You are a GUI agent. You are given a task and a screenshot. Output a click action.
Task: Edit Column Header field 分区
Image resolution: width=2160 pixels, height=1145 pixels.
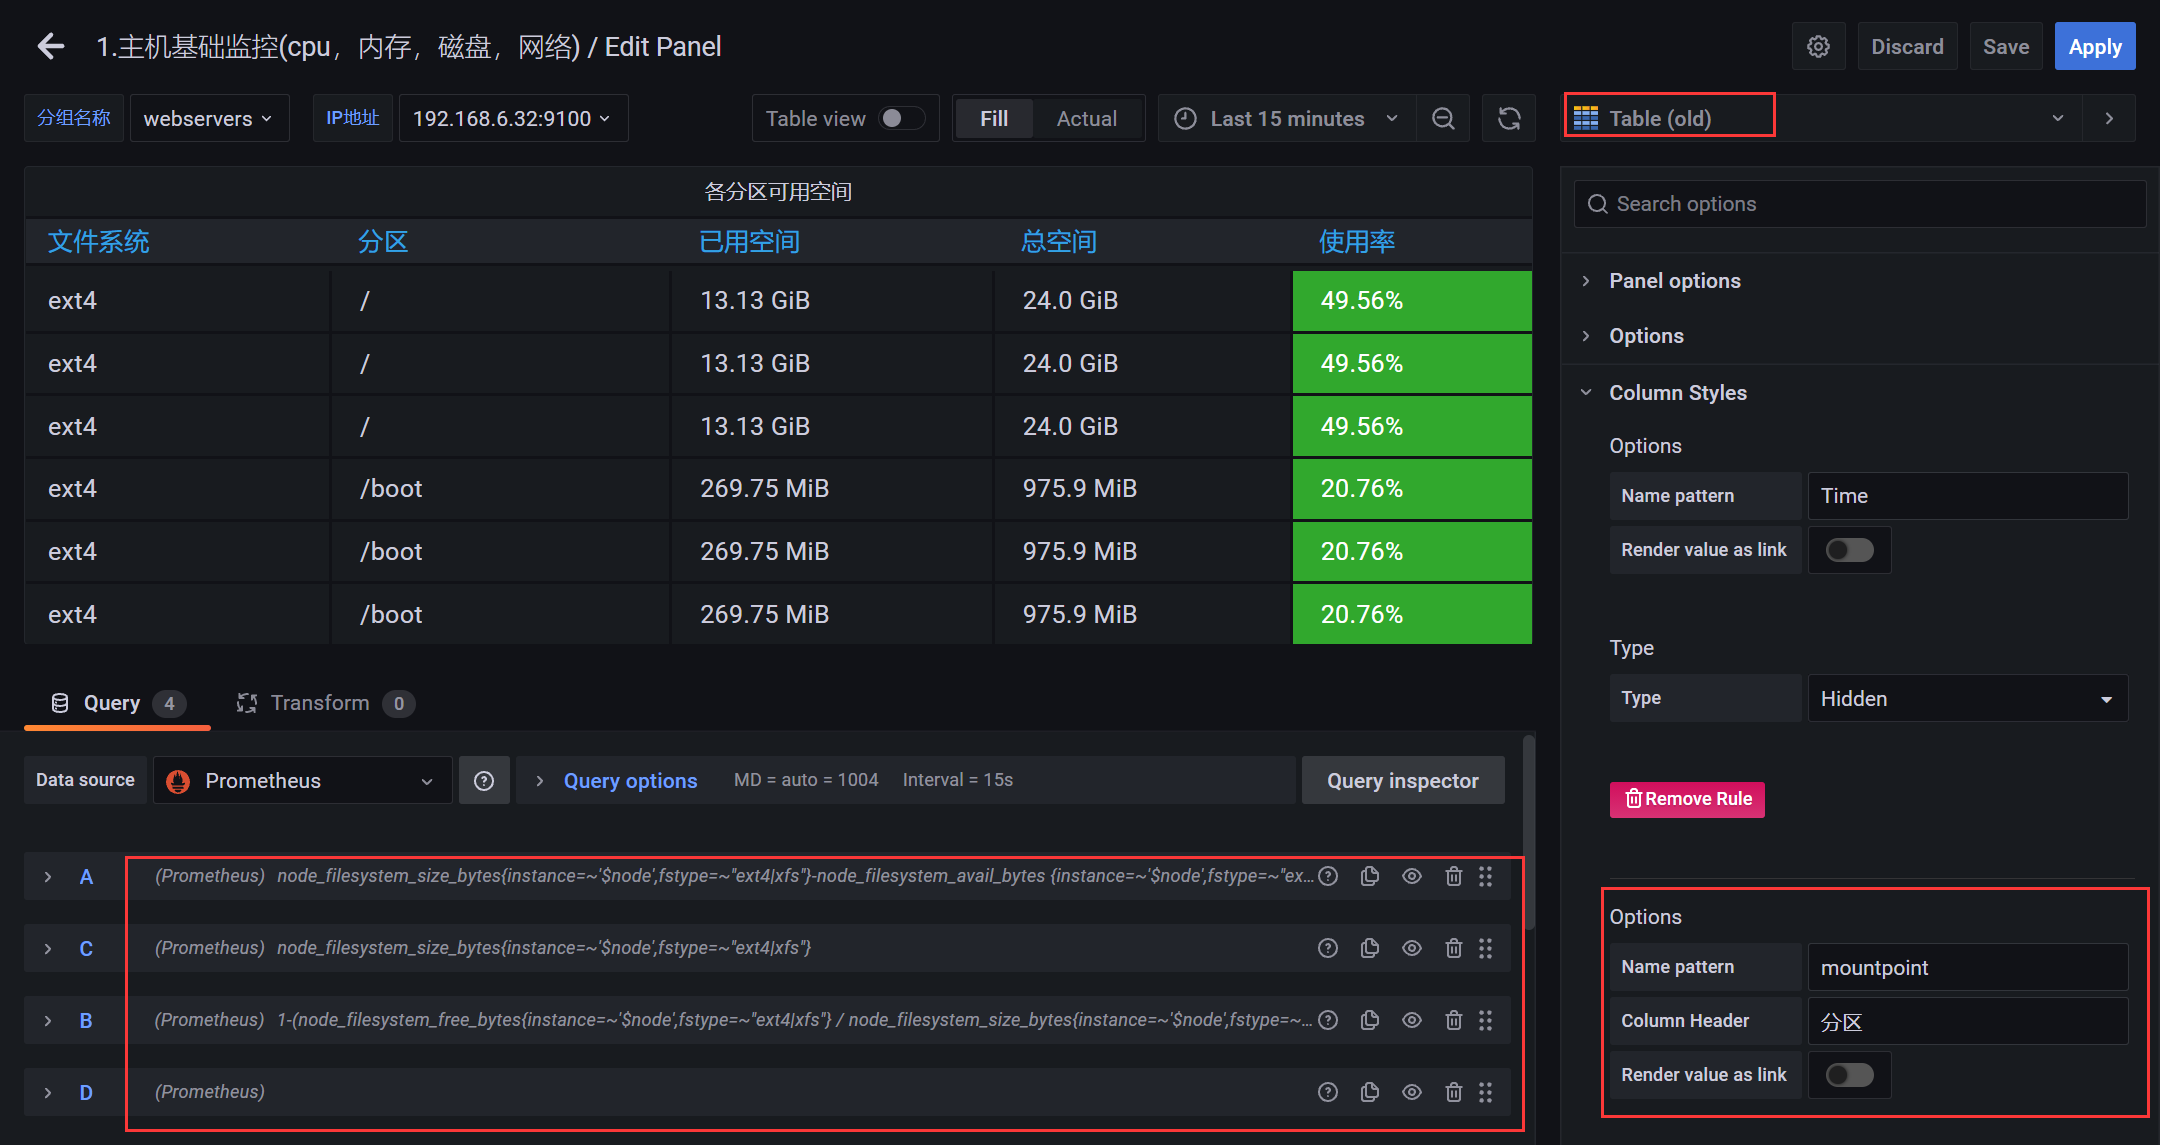(1968, 1022)
